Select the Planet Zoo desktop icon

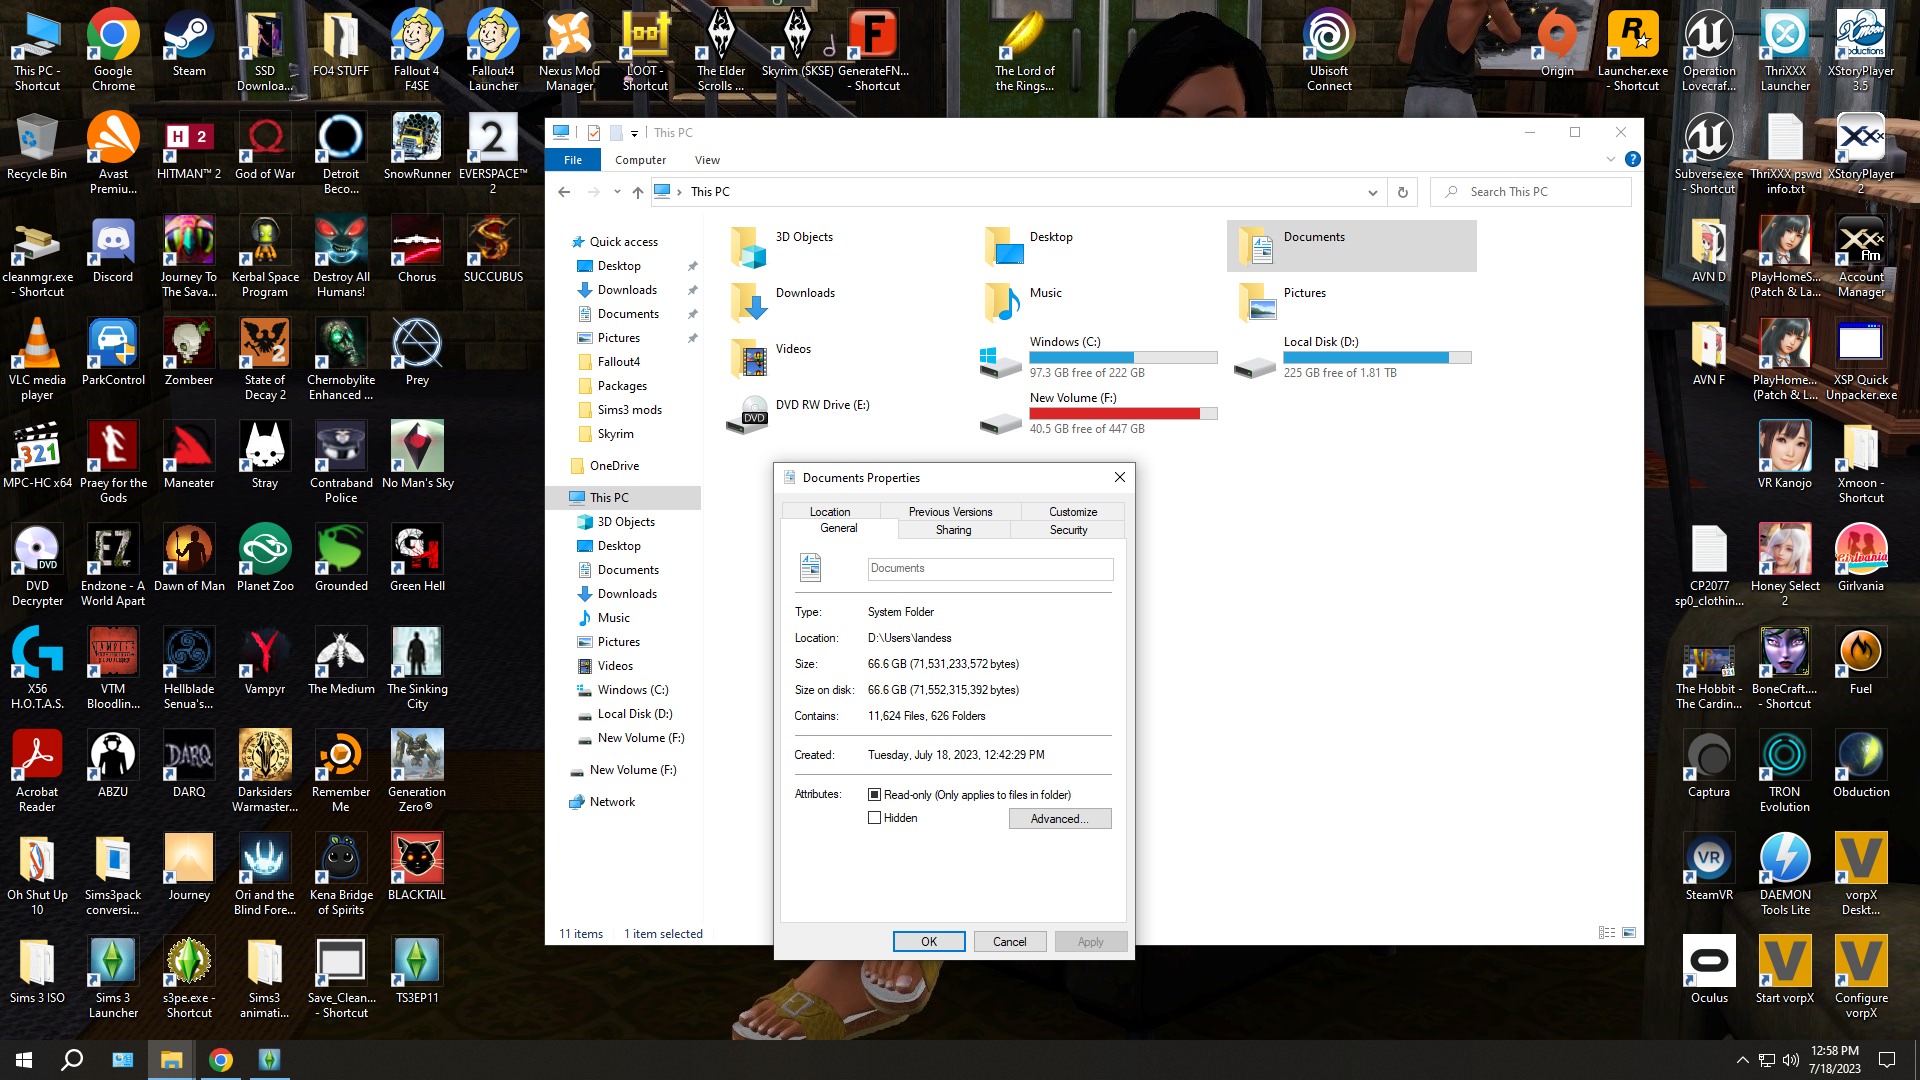(265, 559)
